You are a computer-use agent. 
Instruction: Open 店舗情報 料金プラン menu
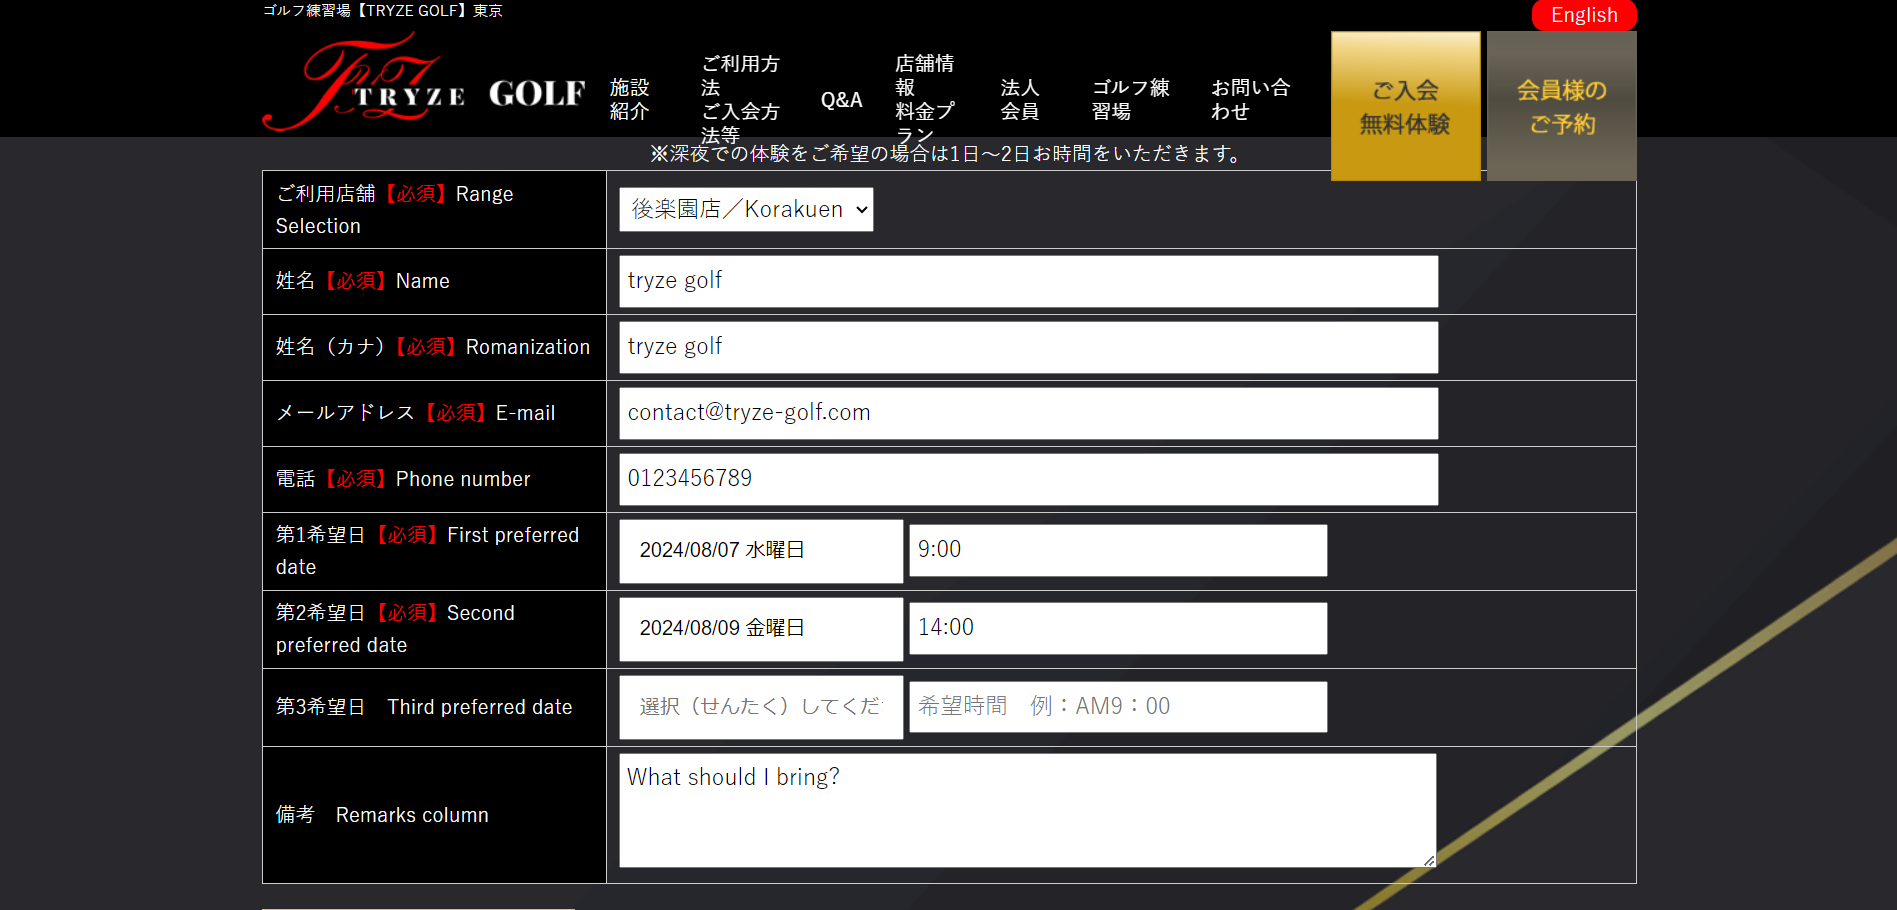(x=925, y=100)
